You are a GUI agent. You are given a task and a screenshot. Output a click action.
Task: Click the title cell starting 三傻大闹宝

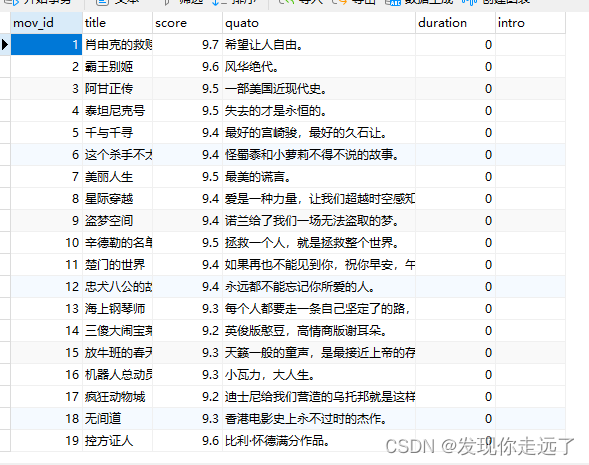coord(118,331)
